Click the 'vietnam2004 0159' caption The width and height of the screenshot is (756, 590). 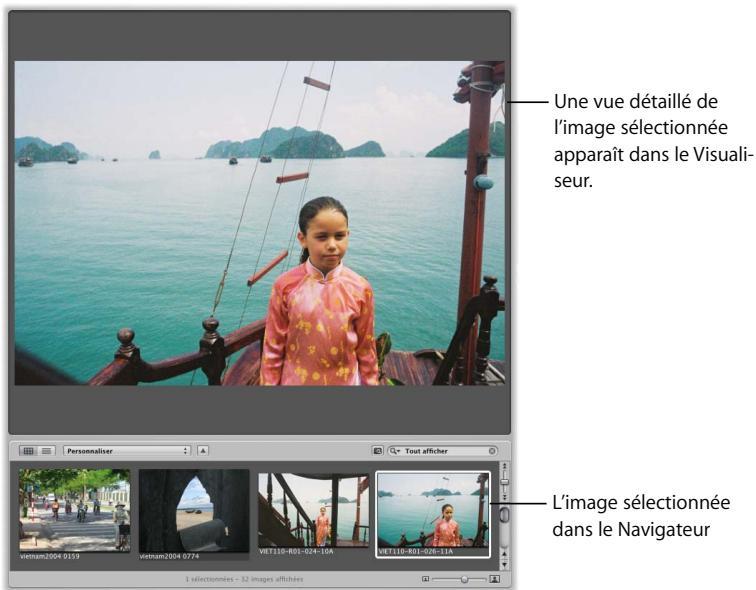(50, 556)
